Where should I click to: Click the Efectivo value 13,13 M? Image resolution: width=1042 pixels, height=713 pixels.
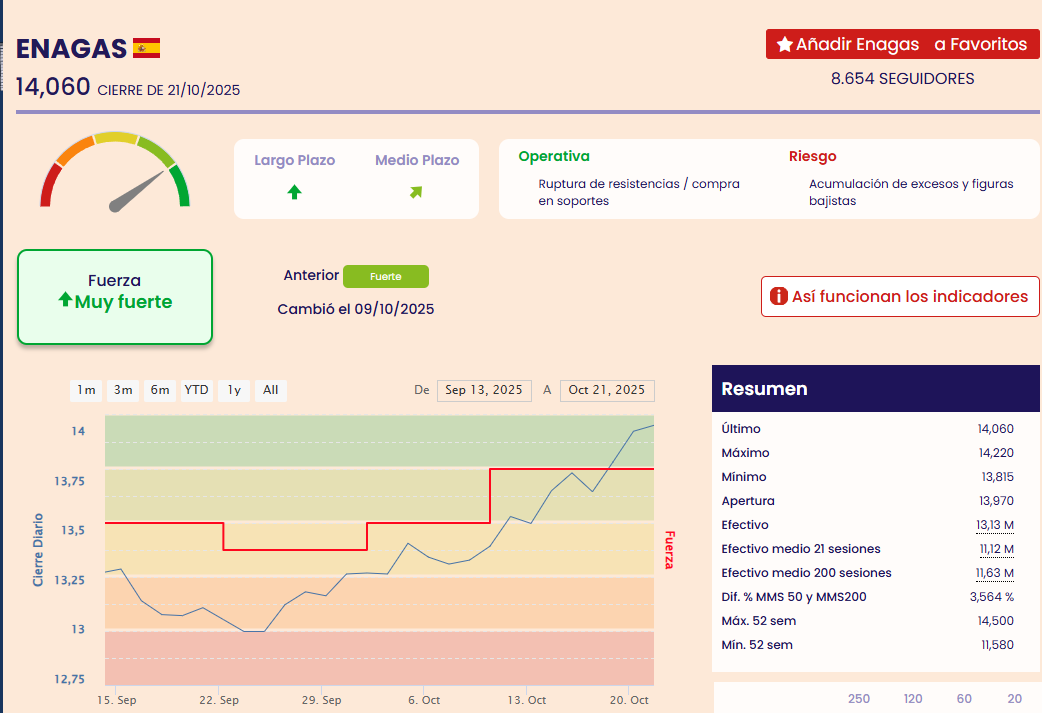(994, 525)
